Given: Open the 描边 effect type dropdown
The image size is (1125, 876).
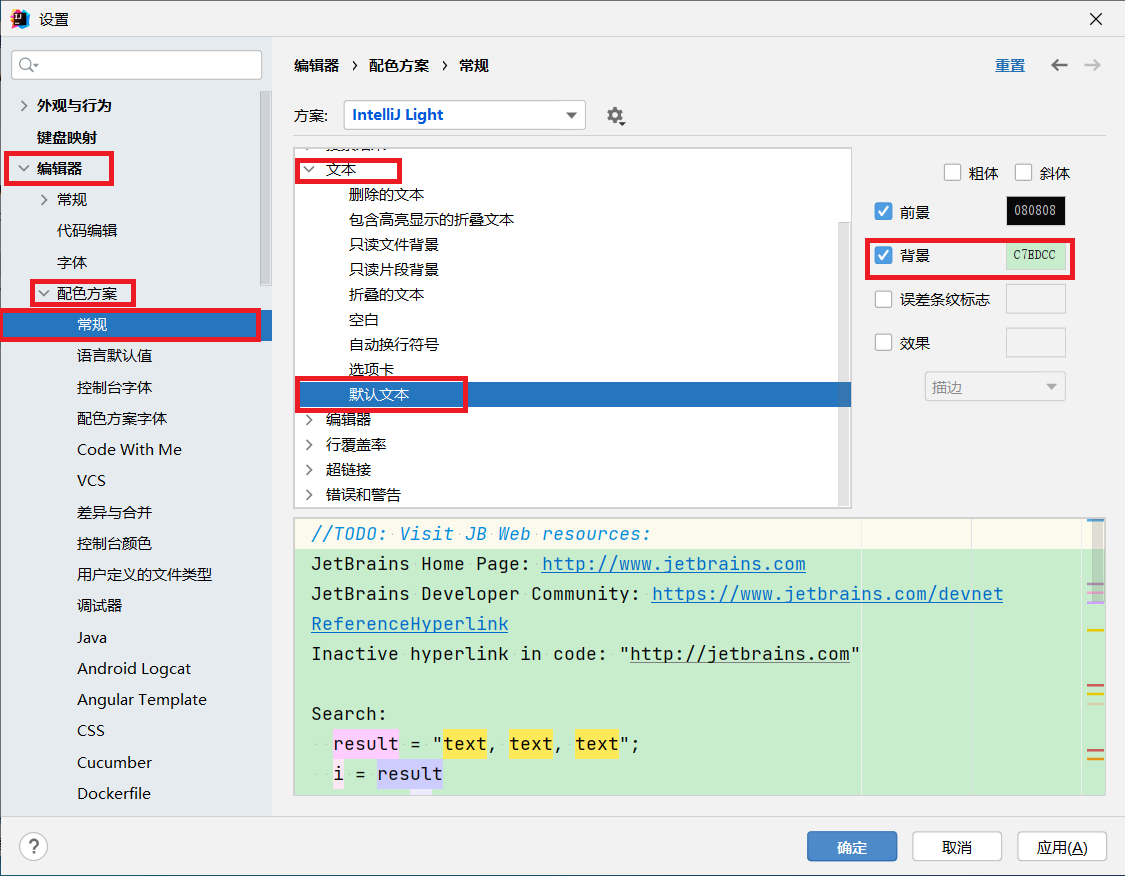Looking at the screenshot, I should pyautogui.click(x=994, y=387).
